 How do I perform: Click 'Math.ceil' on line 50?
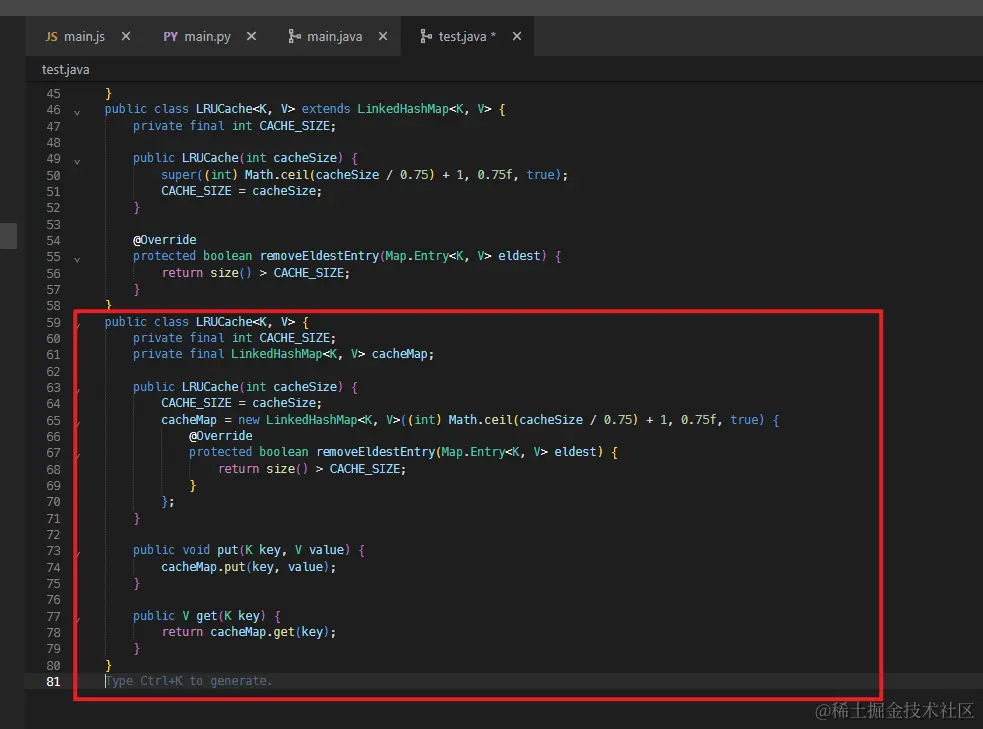[276, 174]
